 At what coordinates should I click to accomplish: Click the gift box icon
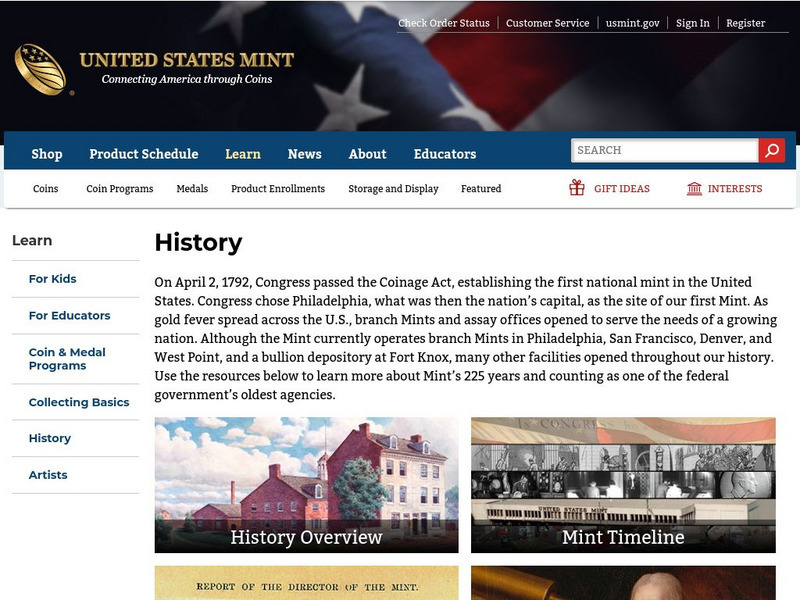click(577, 188)
